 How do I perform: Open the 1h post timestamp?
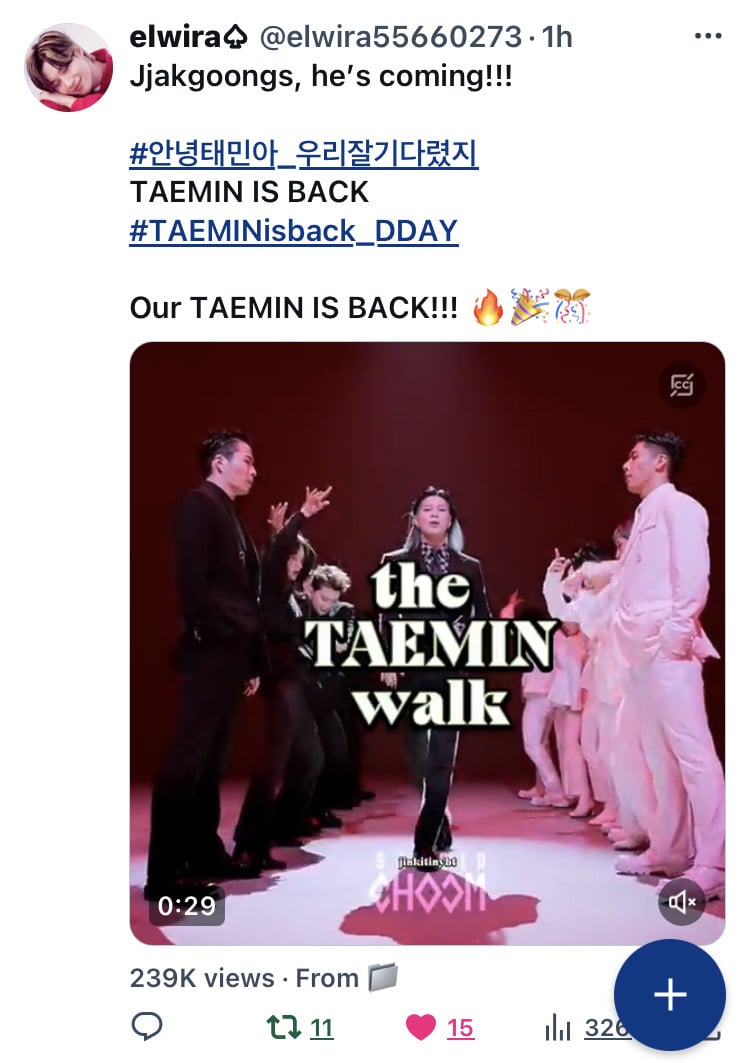coord(557,37)
